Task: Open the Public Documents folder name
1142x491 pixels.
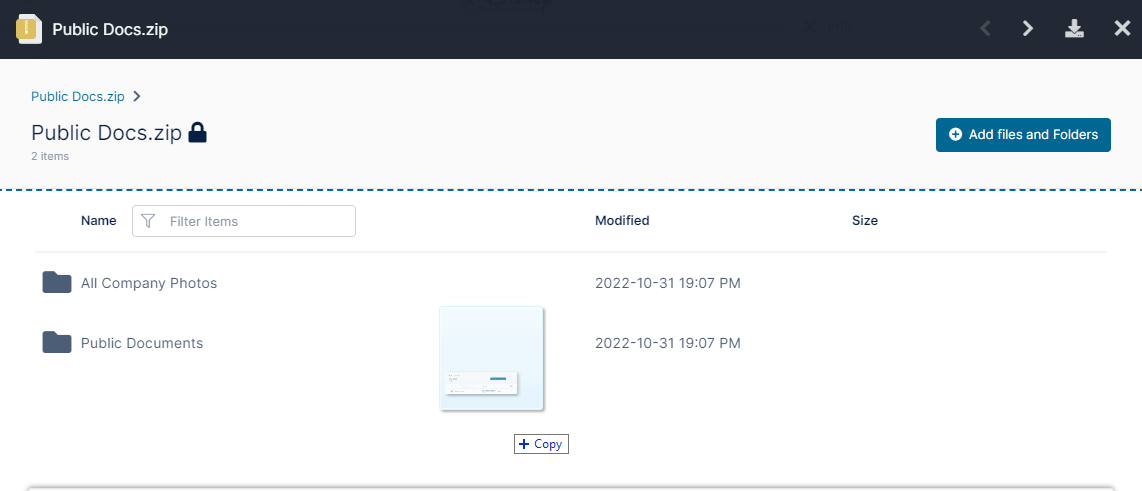Action: pyautogui.click(x=142, y=343)
